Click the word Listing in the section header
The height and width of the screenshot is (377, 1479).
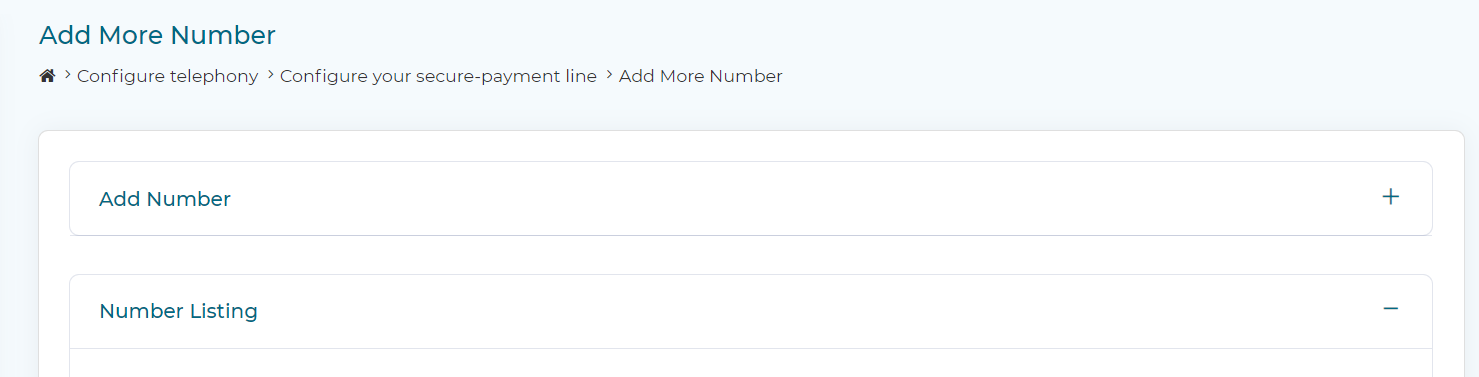pos(223,311)
